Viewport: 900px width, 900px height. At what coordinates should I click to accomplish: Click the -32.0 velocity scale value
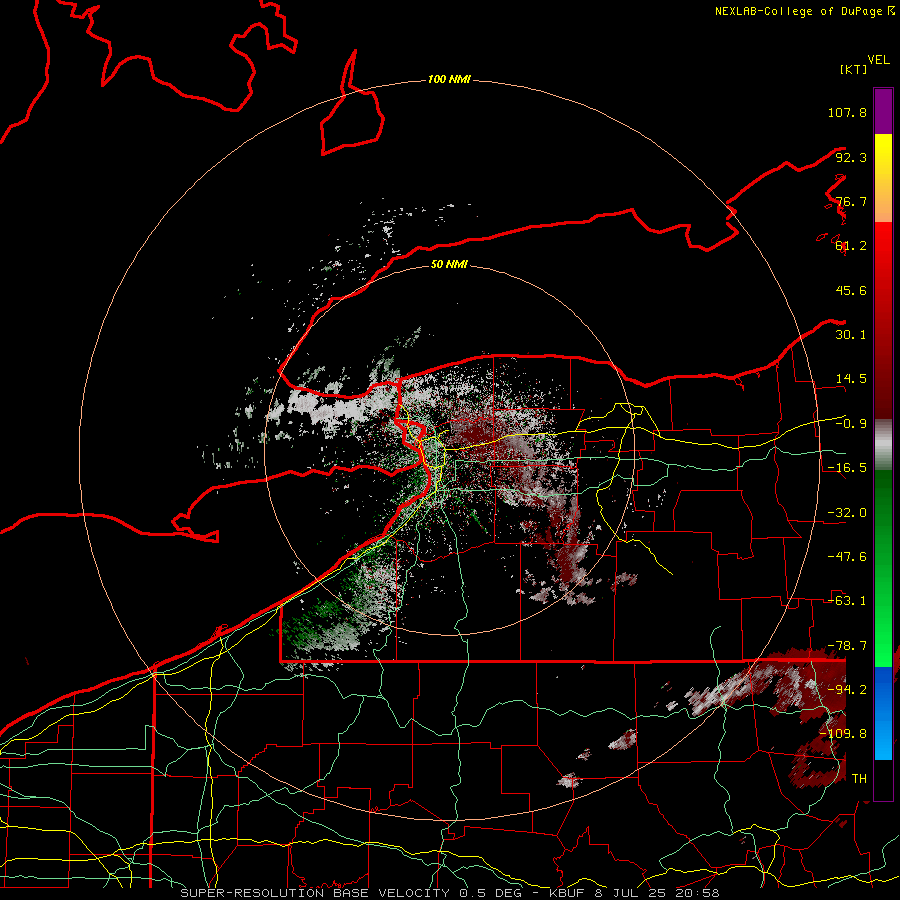(847, 513)
